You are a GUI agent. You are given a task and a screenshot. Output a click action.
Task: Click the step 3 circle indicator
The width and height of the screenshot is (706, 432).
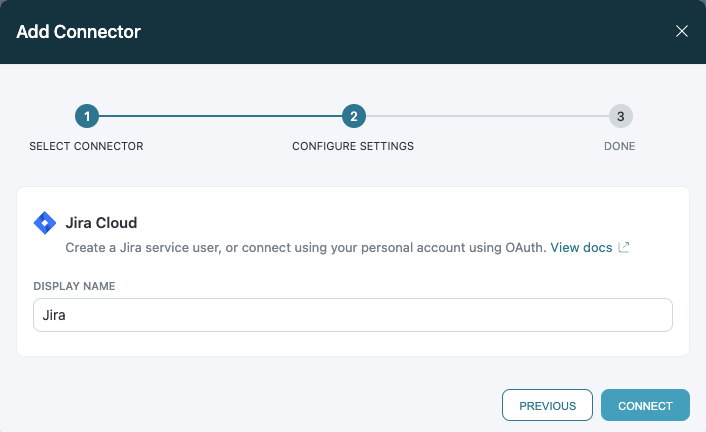click(x=621, y=116)
